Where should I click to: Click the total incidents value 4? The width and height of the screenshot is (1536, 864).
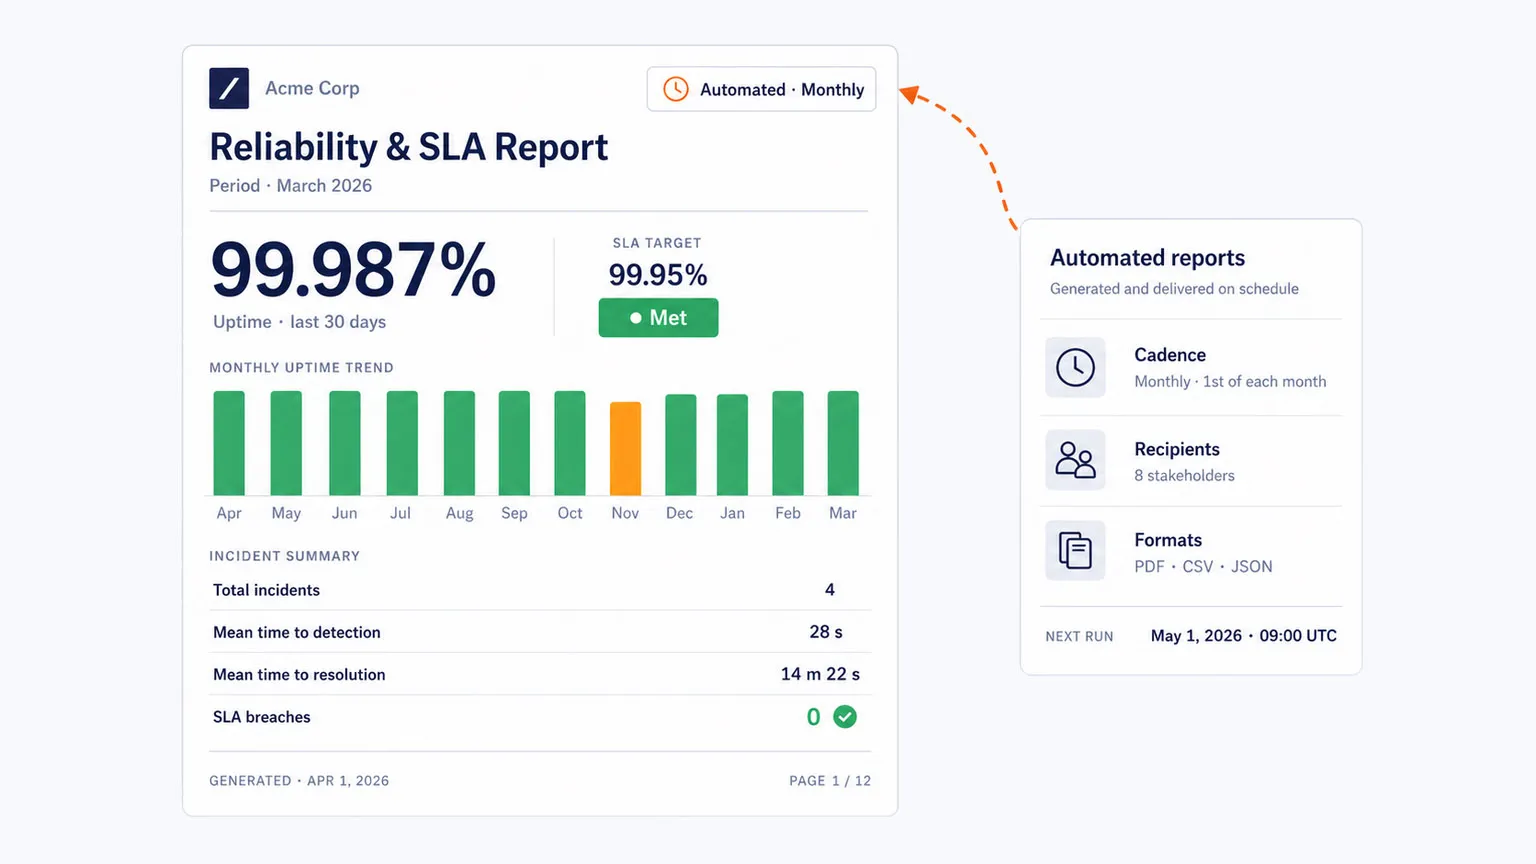coord(830,590)
